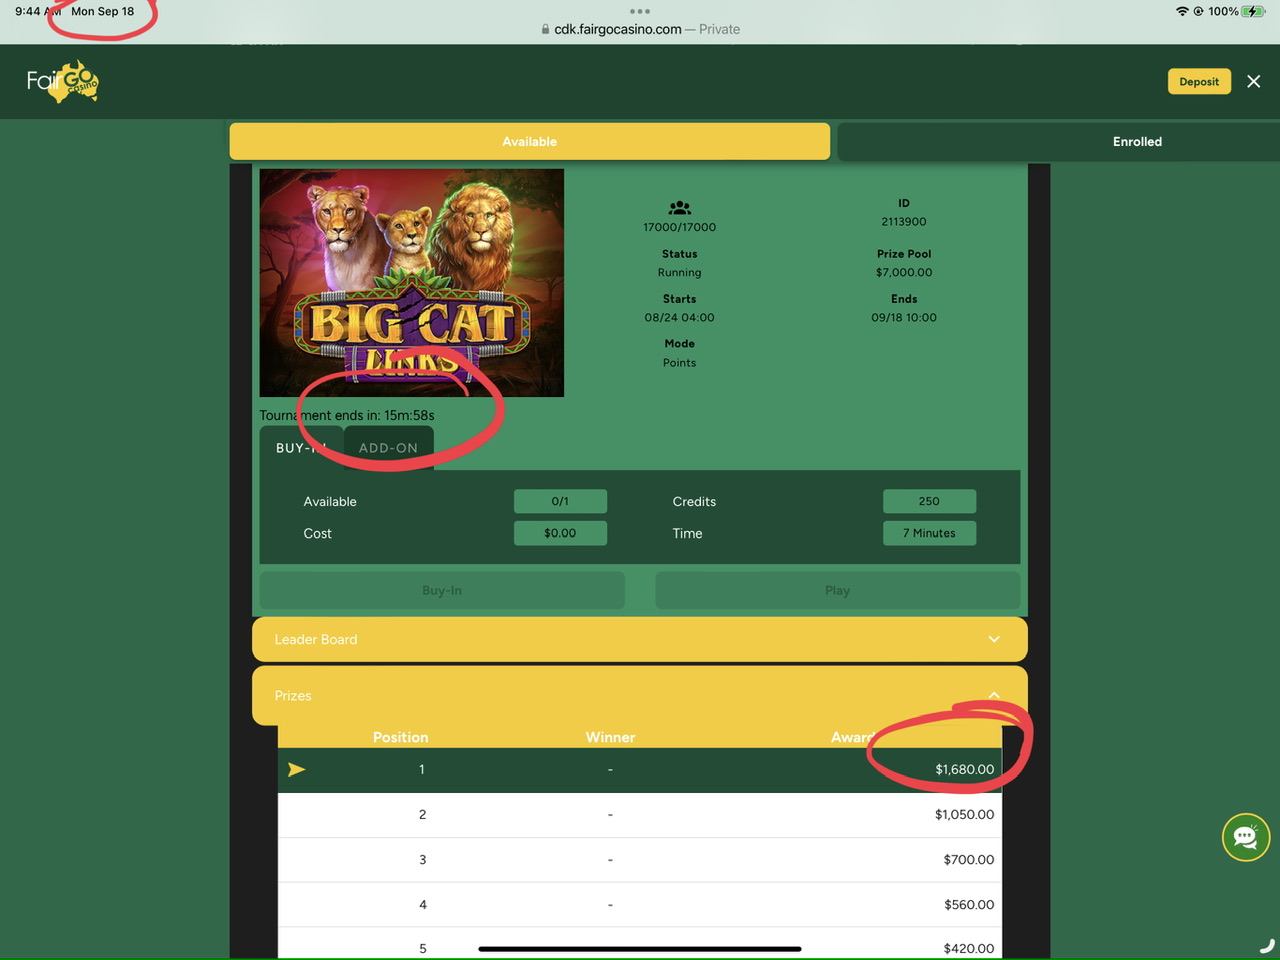Click the Fair Go casino logo
Screen dimensions: 1280x960
[x=63, y=82]
